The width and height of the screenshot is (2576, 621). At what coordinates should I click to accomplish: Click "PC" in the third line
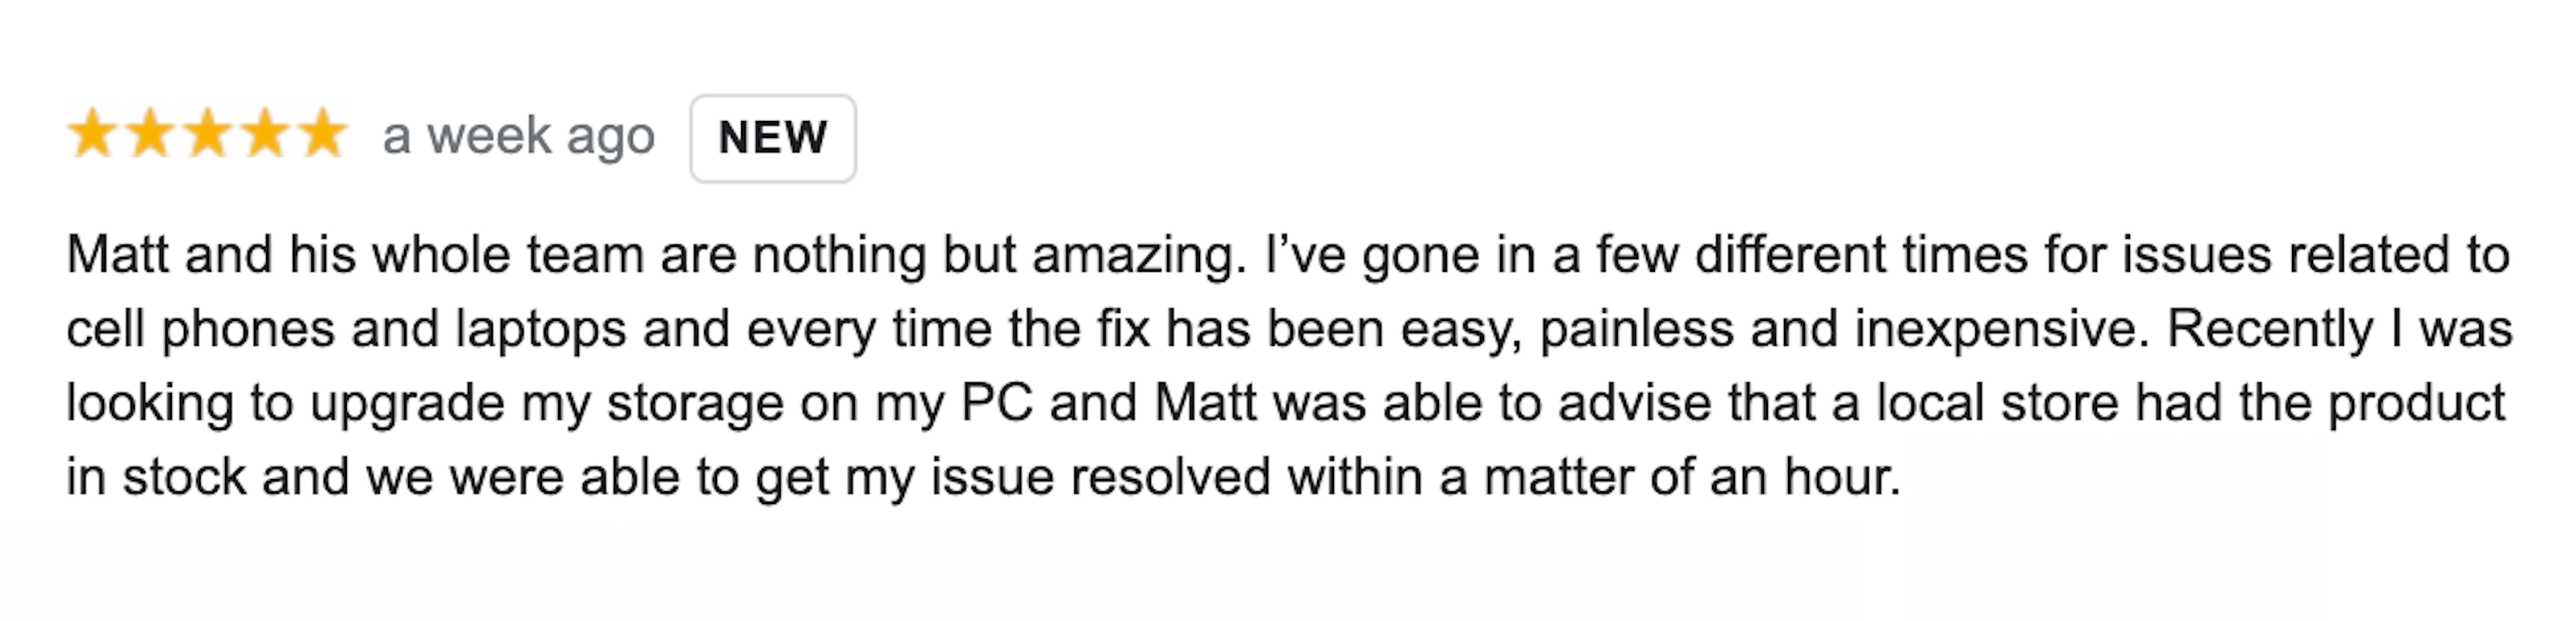[x=996, y=403]
